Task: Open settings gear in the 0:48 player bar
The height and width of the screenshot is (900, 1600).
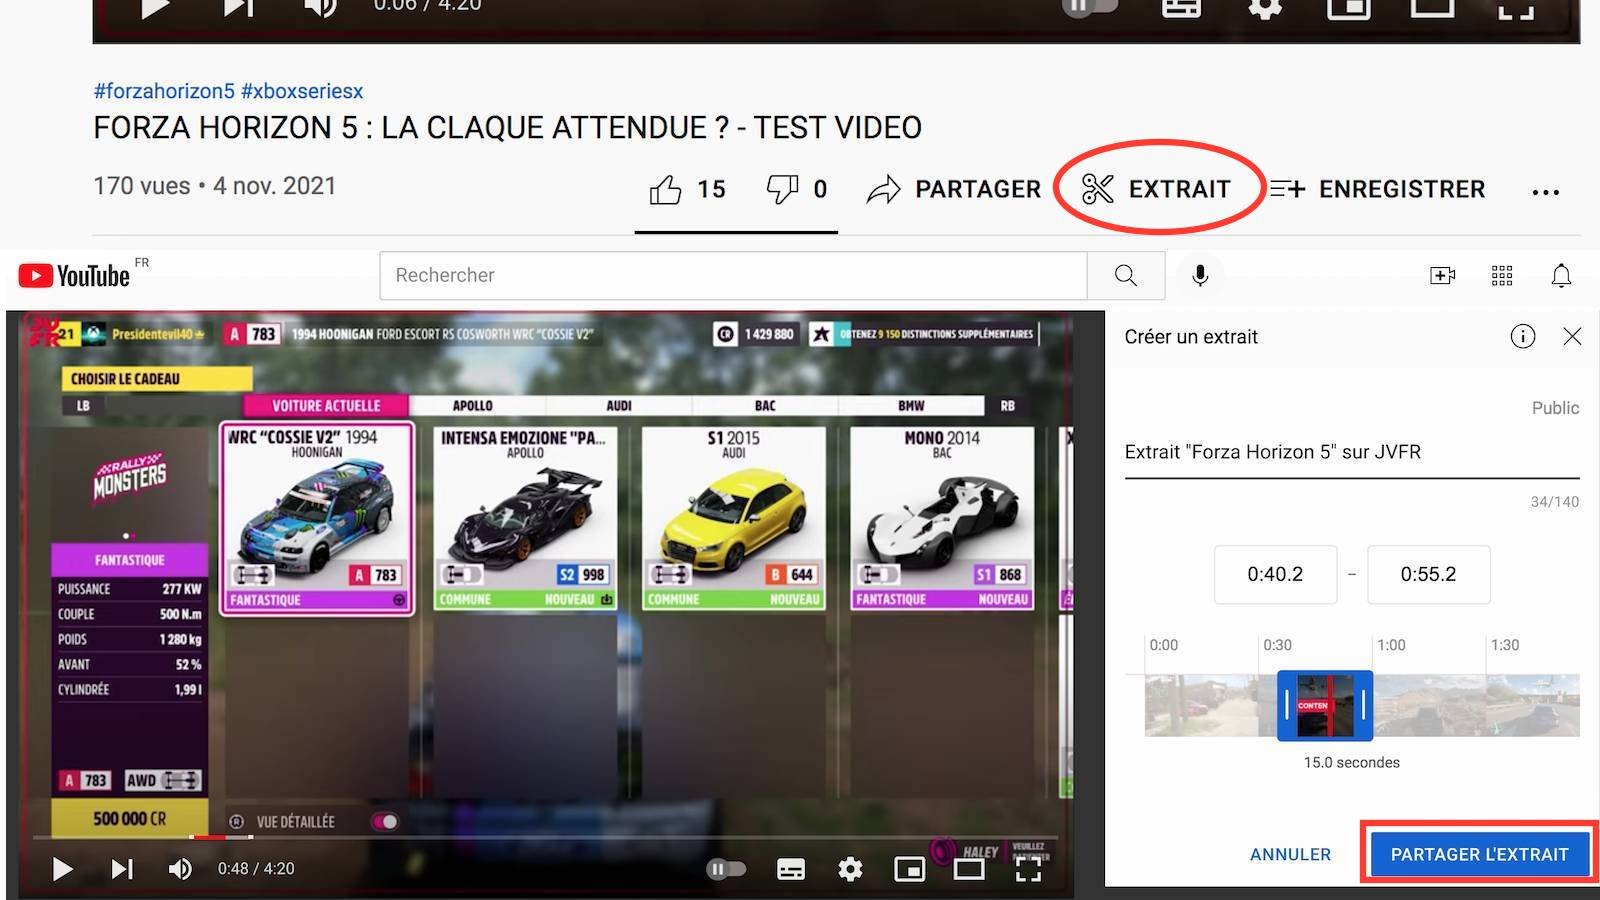Action: coord(850,869)
